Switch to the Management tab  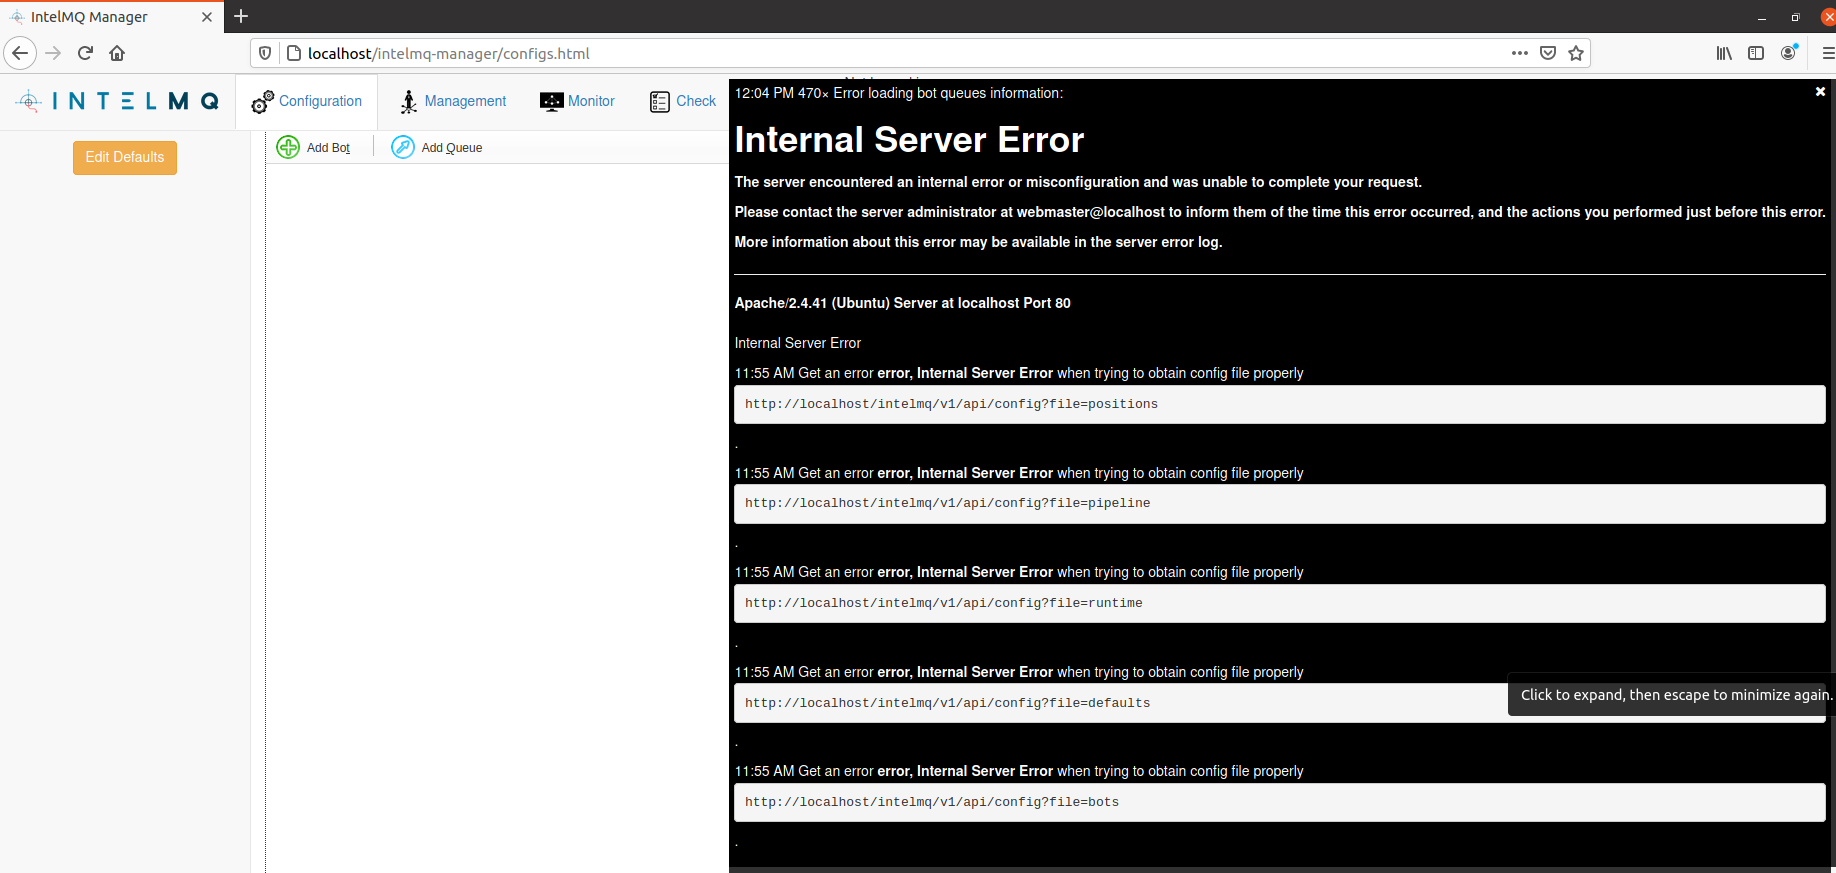(x=453, y=101)
